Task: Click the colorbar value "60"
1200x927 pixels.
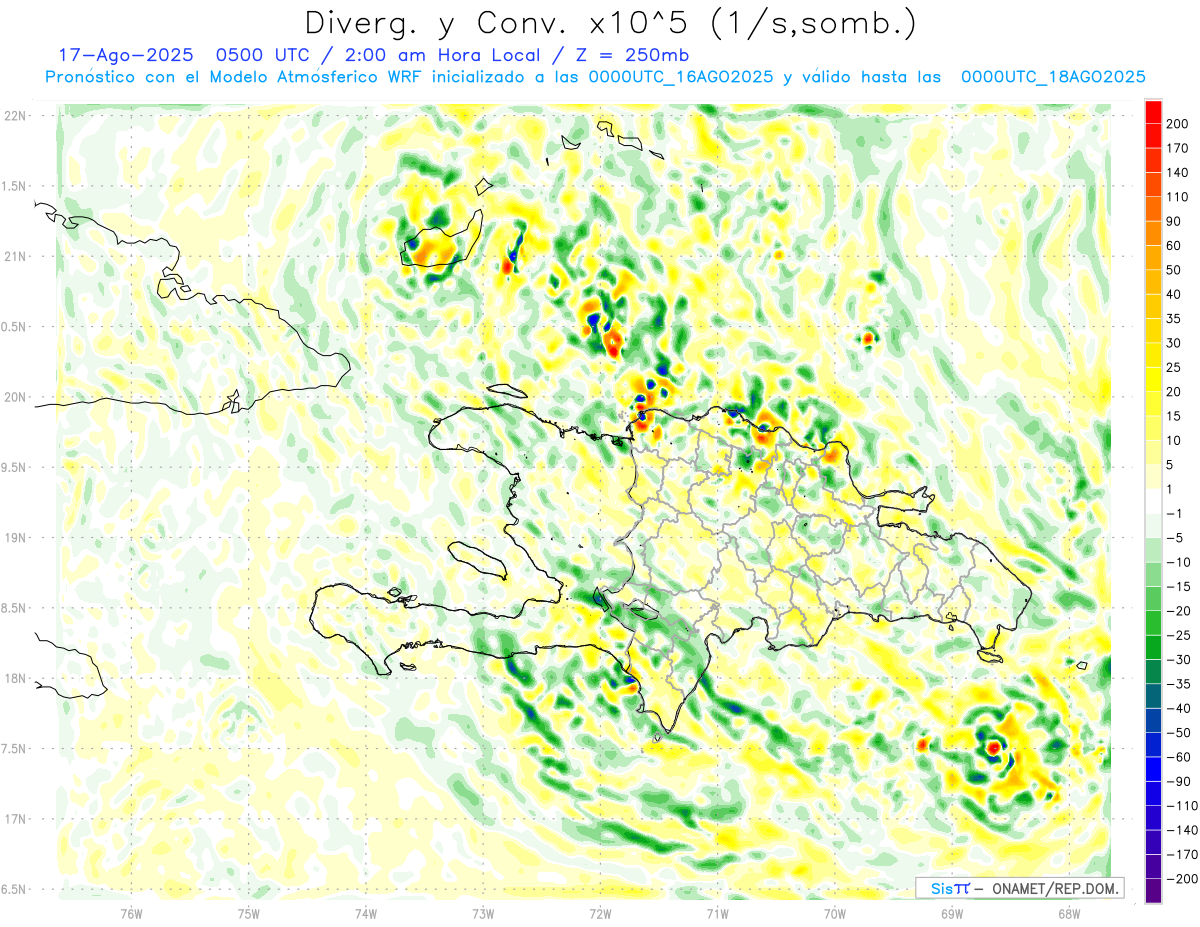Action: [x=1174, y=246]
